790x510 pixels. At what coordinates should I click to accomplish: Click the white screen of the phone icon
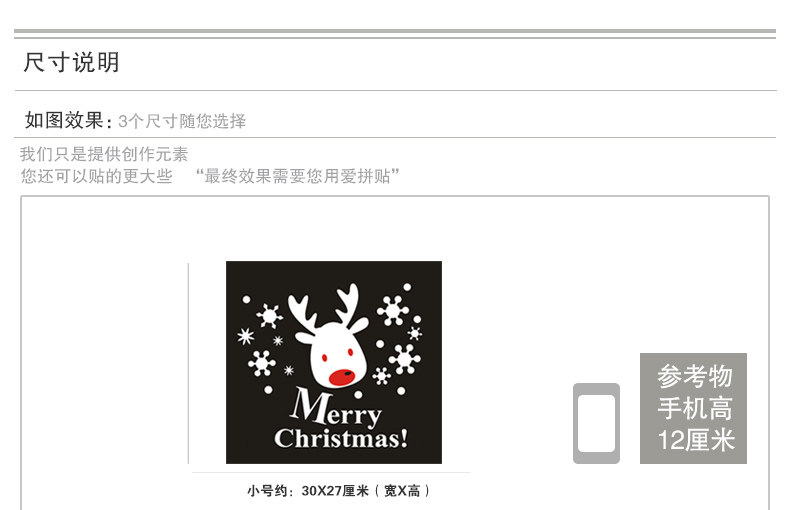tap(596, 423)
